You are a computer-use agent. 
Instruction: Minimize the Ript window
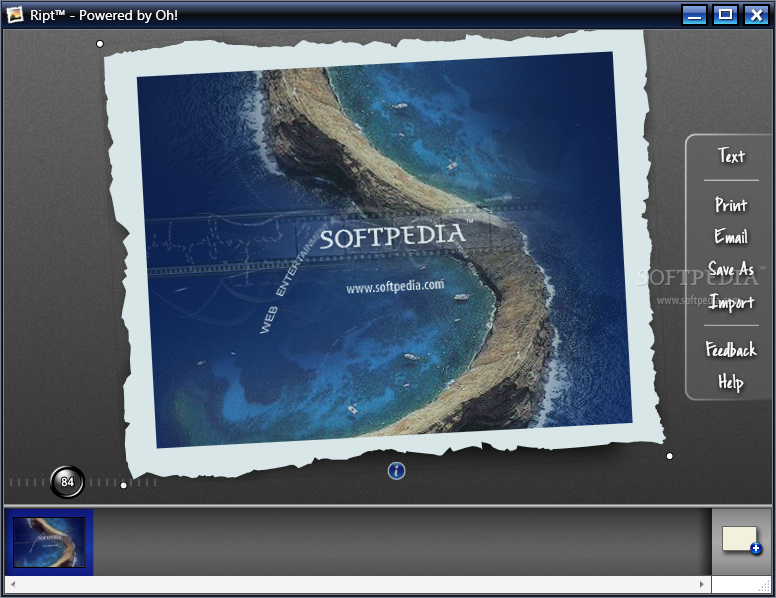click(x=694, y=15)
